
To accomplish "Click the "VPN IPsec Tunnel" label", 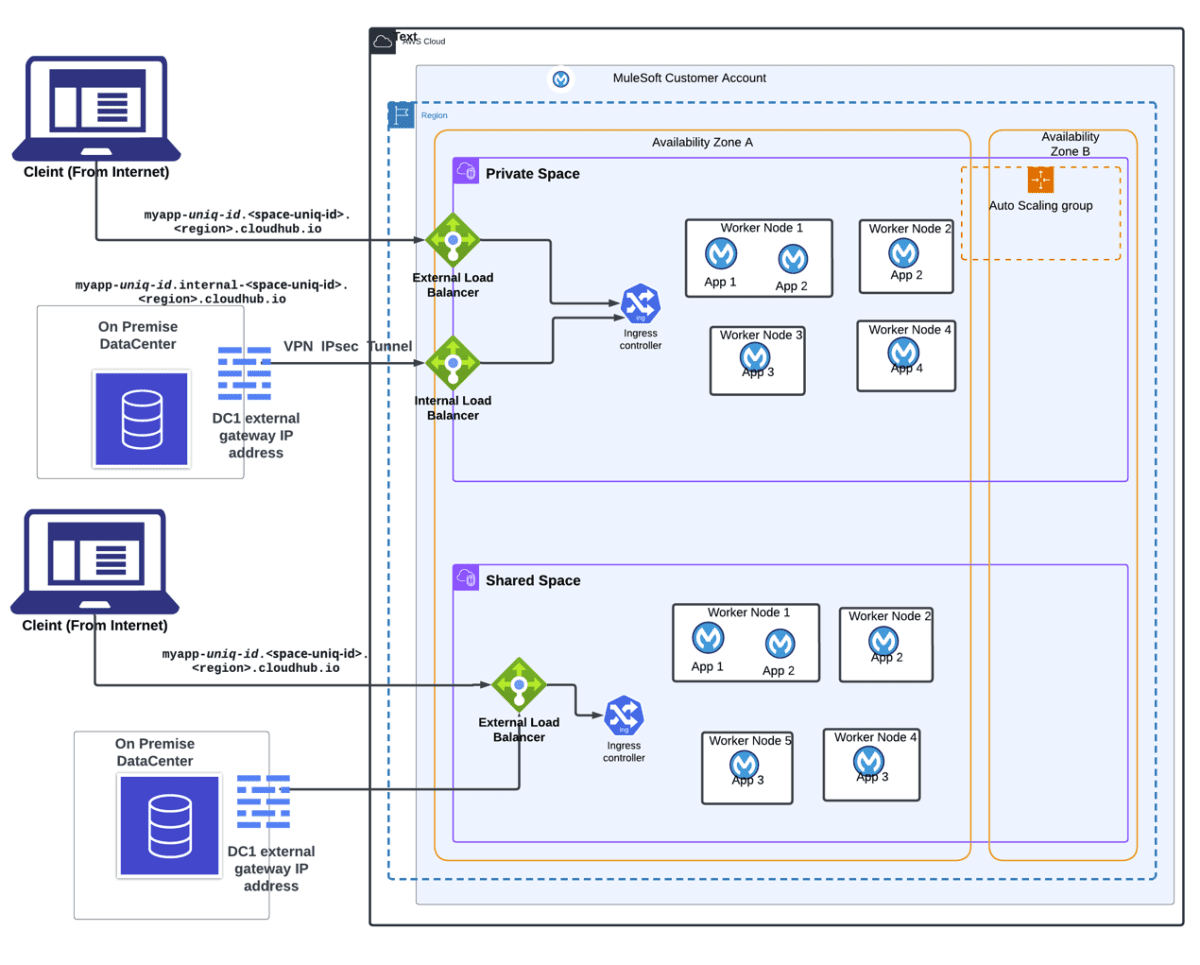I will click(348, 346).
